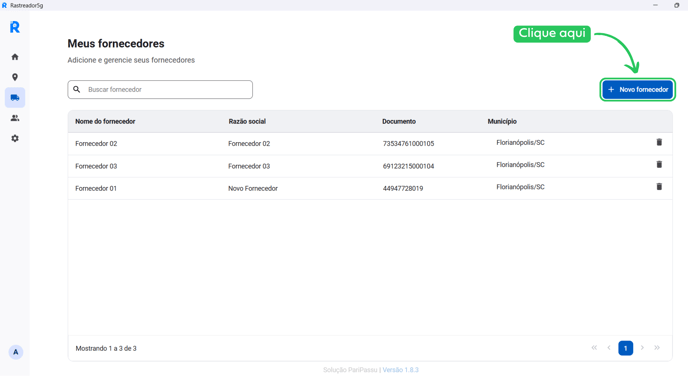Minimize the Rastreador5g window
Image resolution: width=688 pixels, height=387 pixels.
coord(655,5)
